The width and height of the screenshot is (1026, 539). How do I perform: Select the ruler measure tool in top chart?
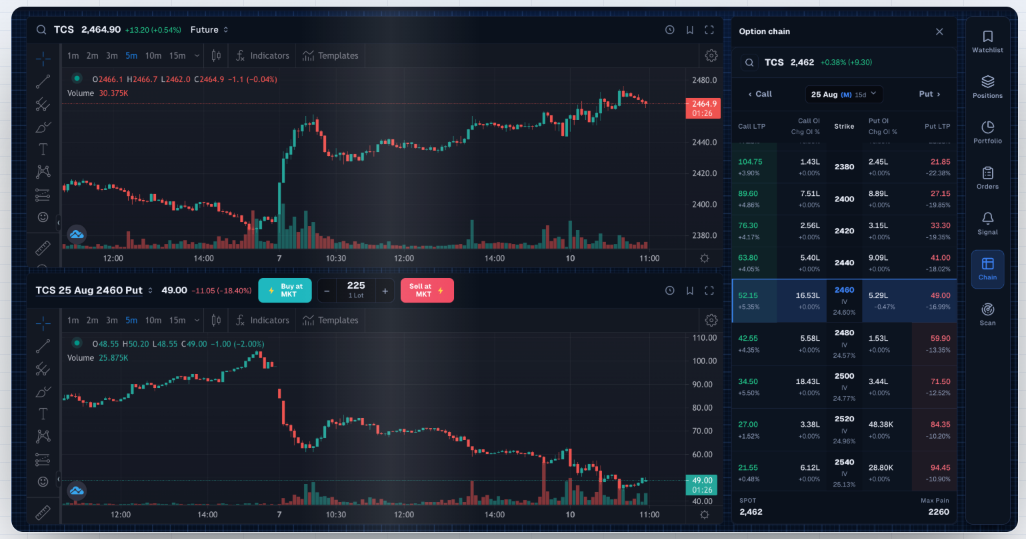tap(43, 248)
